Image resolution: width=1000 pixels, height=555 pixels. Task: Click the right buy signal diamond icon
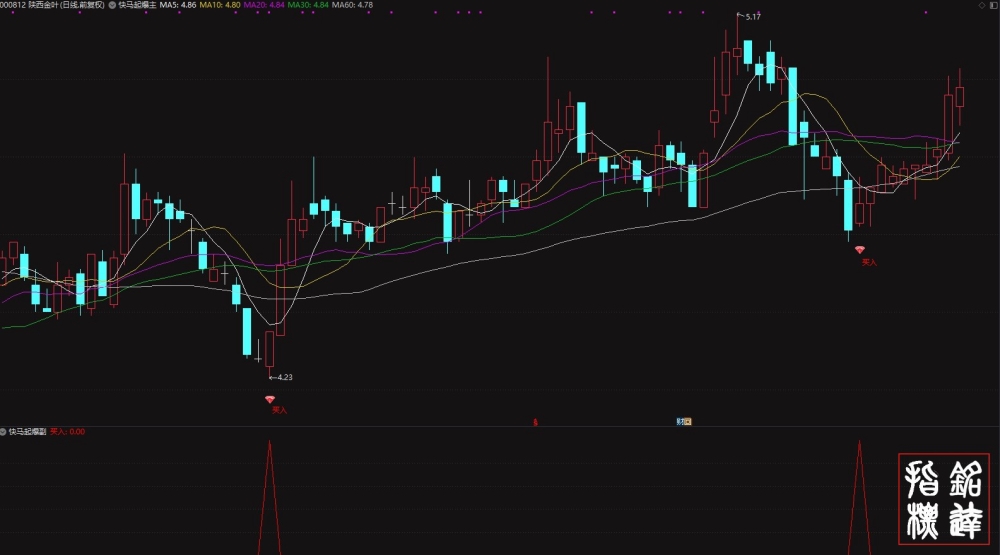860,250
